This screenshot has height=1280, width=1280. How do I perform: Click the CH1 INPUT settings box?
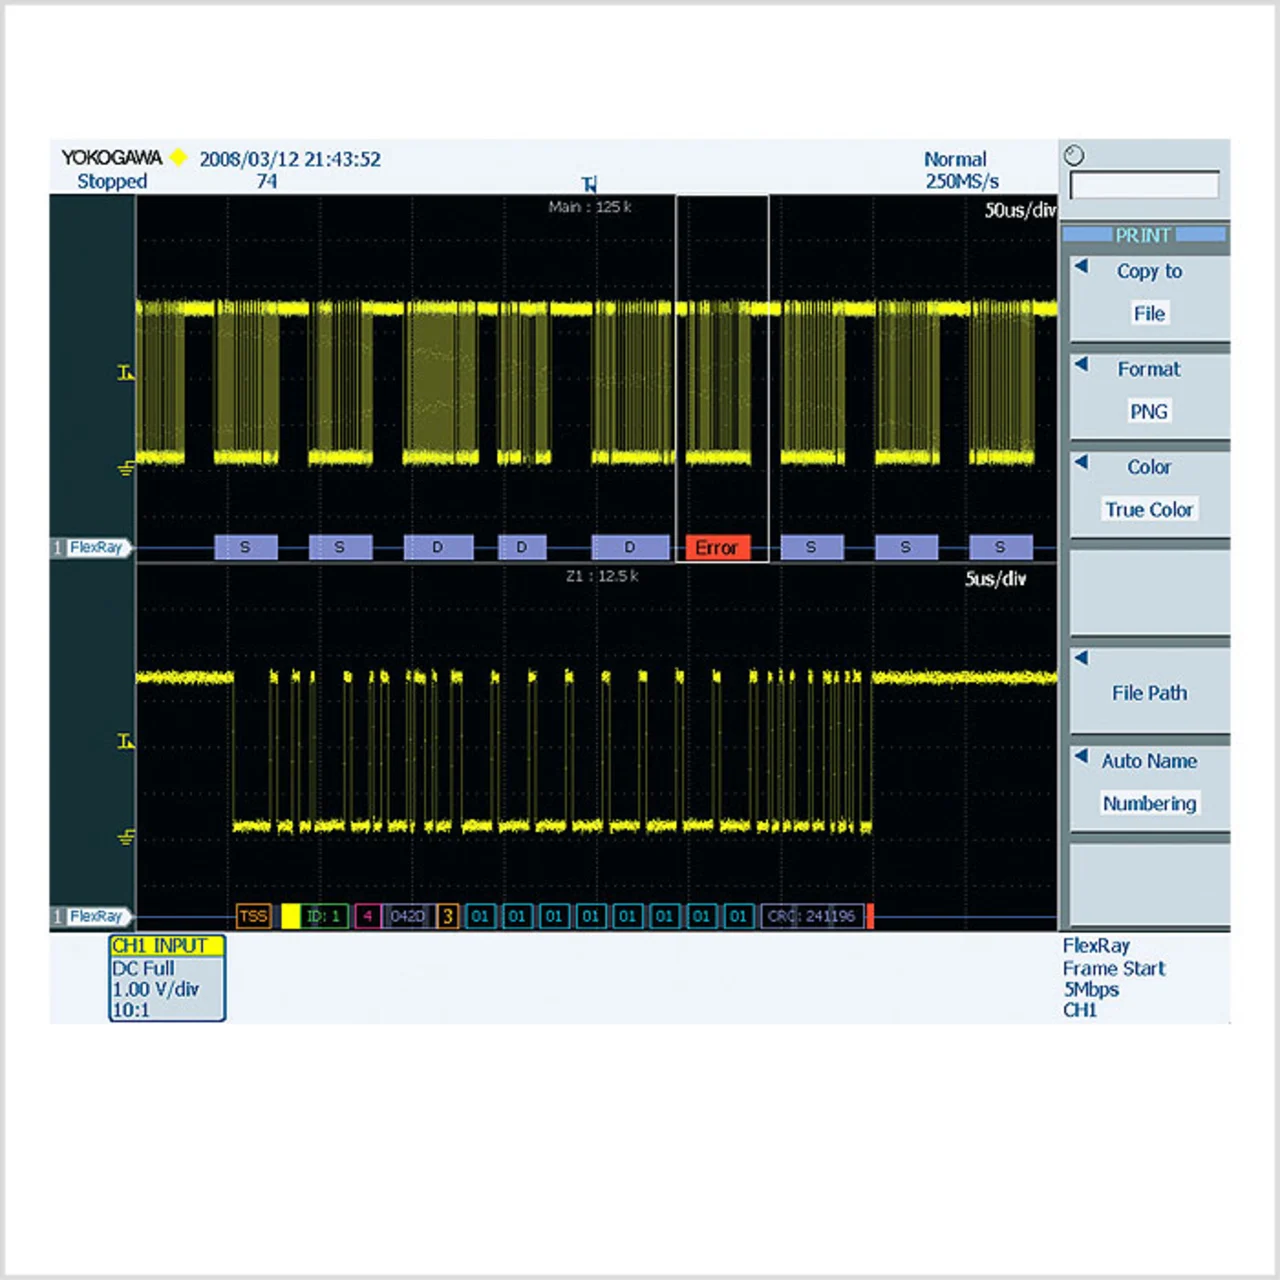(167, 978)
